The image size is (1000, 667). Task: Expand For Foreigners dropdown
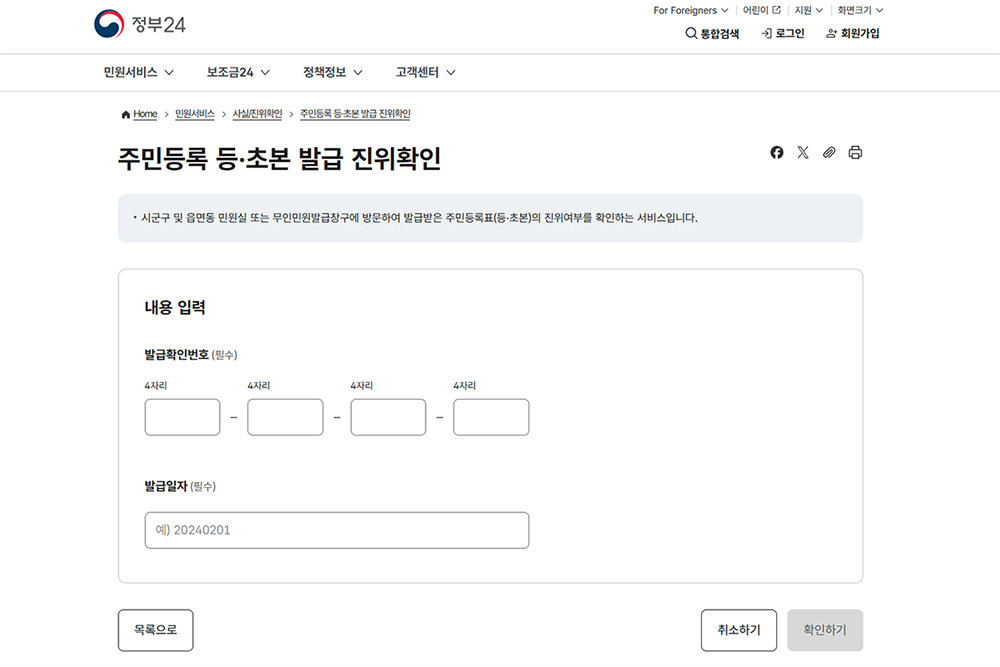[x=690, y=10]
